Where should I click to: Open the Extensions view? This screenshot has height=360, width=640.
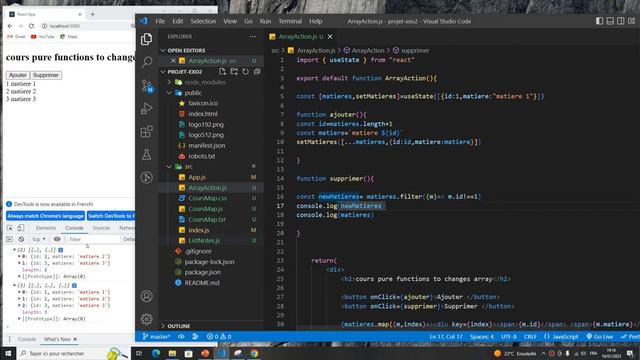pos(147,131)
